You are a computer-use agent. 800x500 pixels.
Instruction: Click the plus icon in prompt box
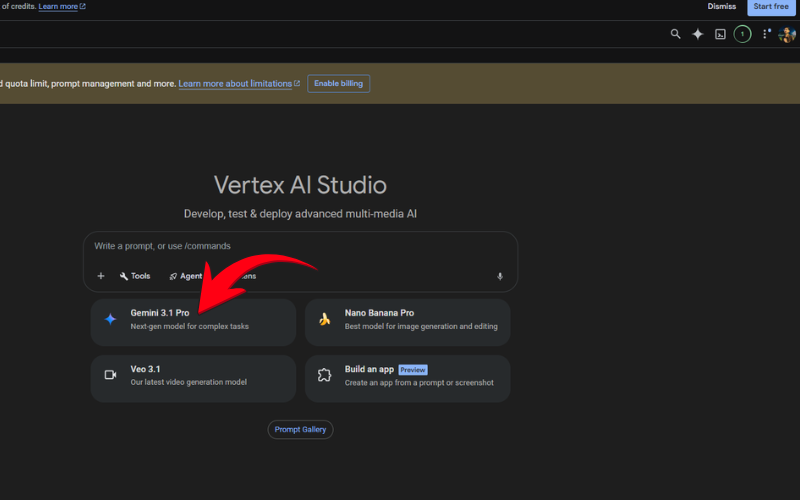[101, 276]
